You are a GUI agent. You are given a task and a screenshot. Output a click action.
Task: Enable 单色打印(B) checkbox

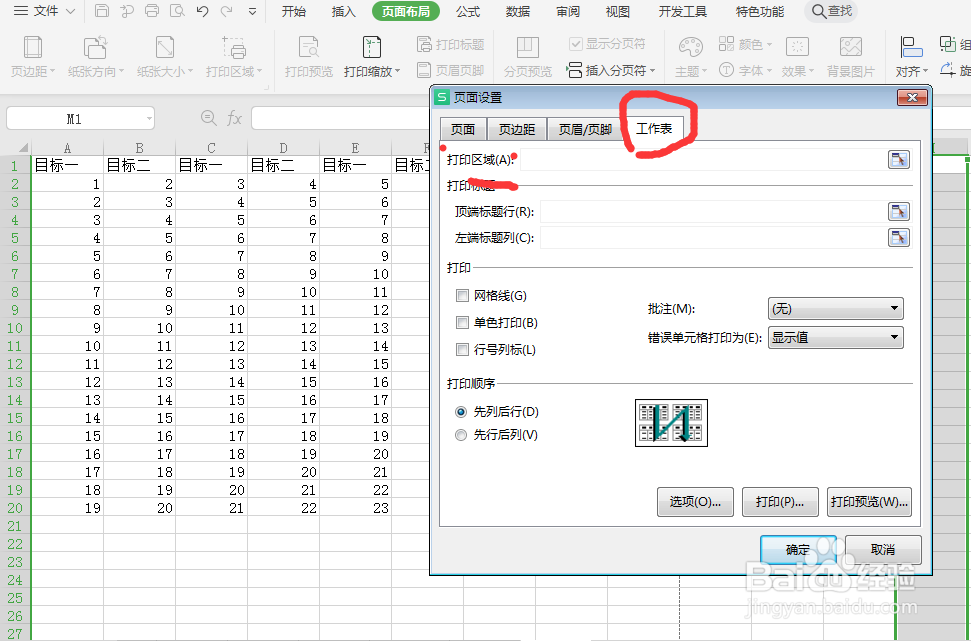coord(462,323)
